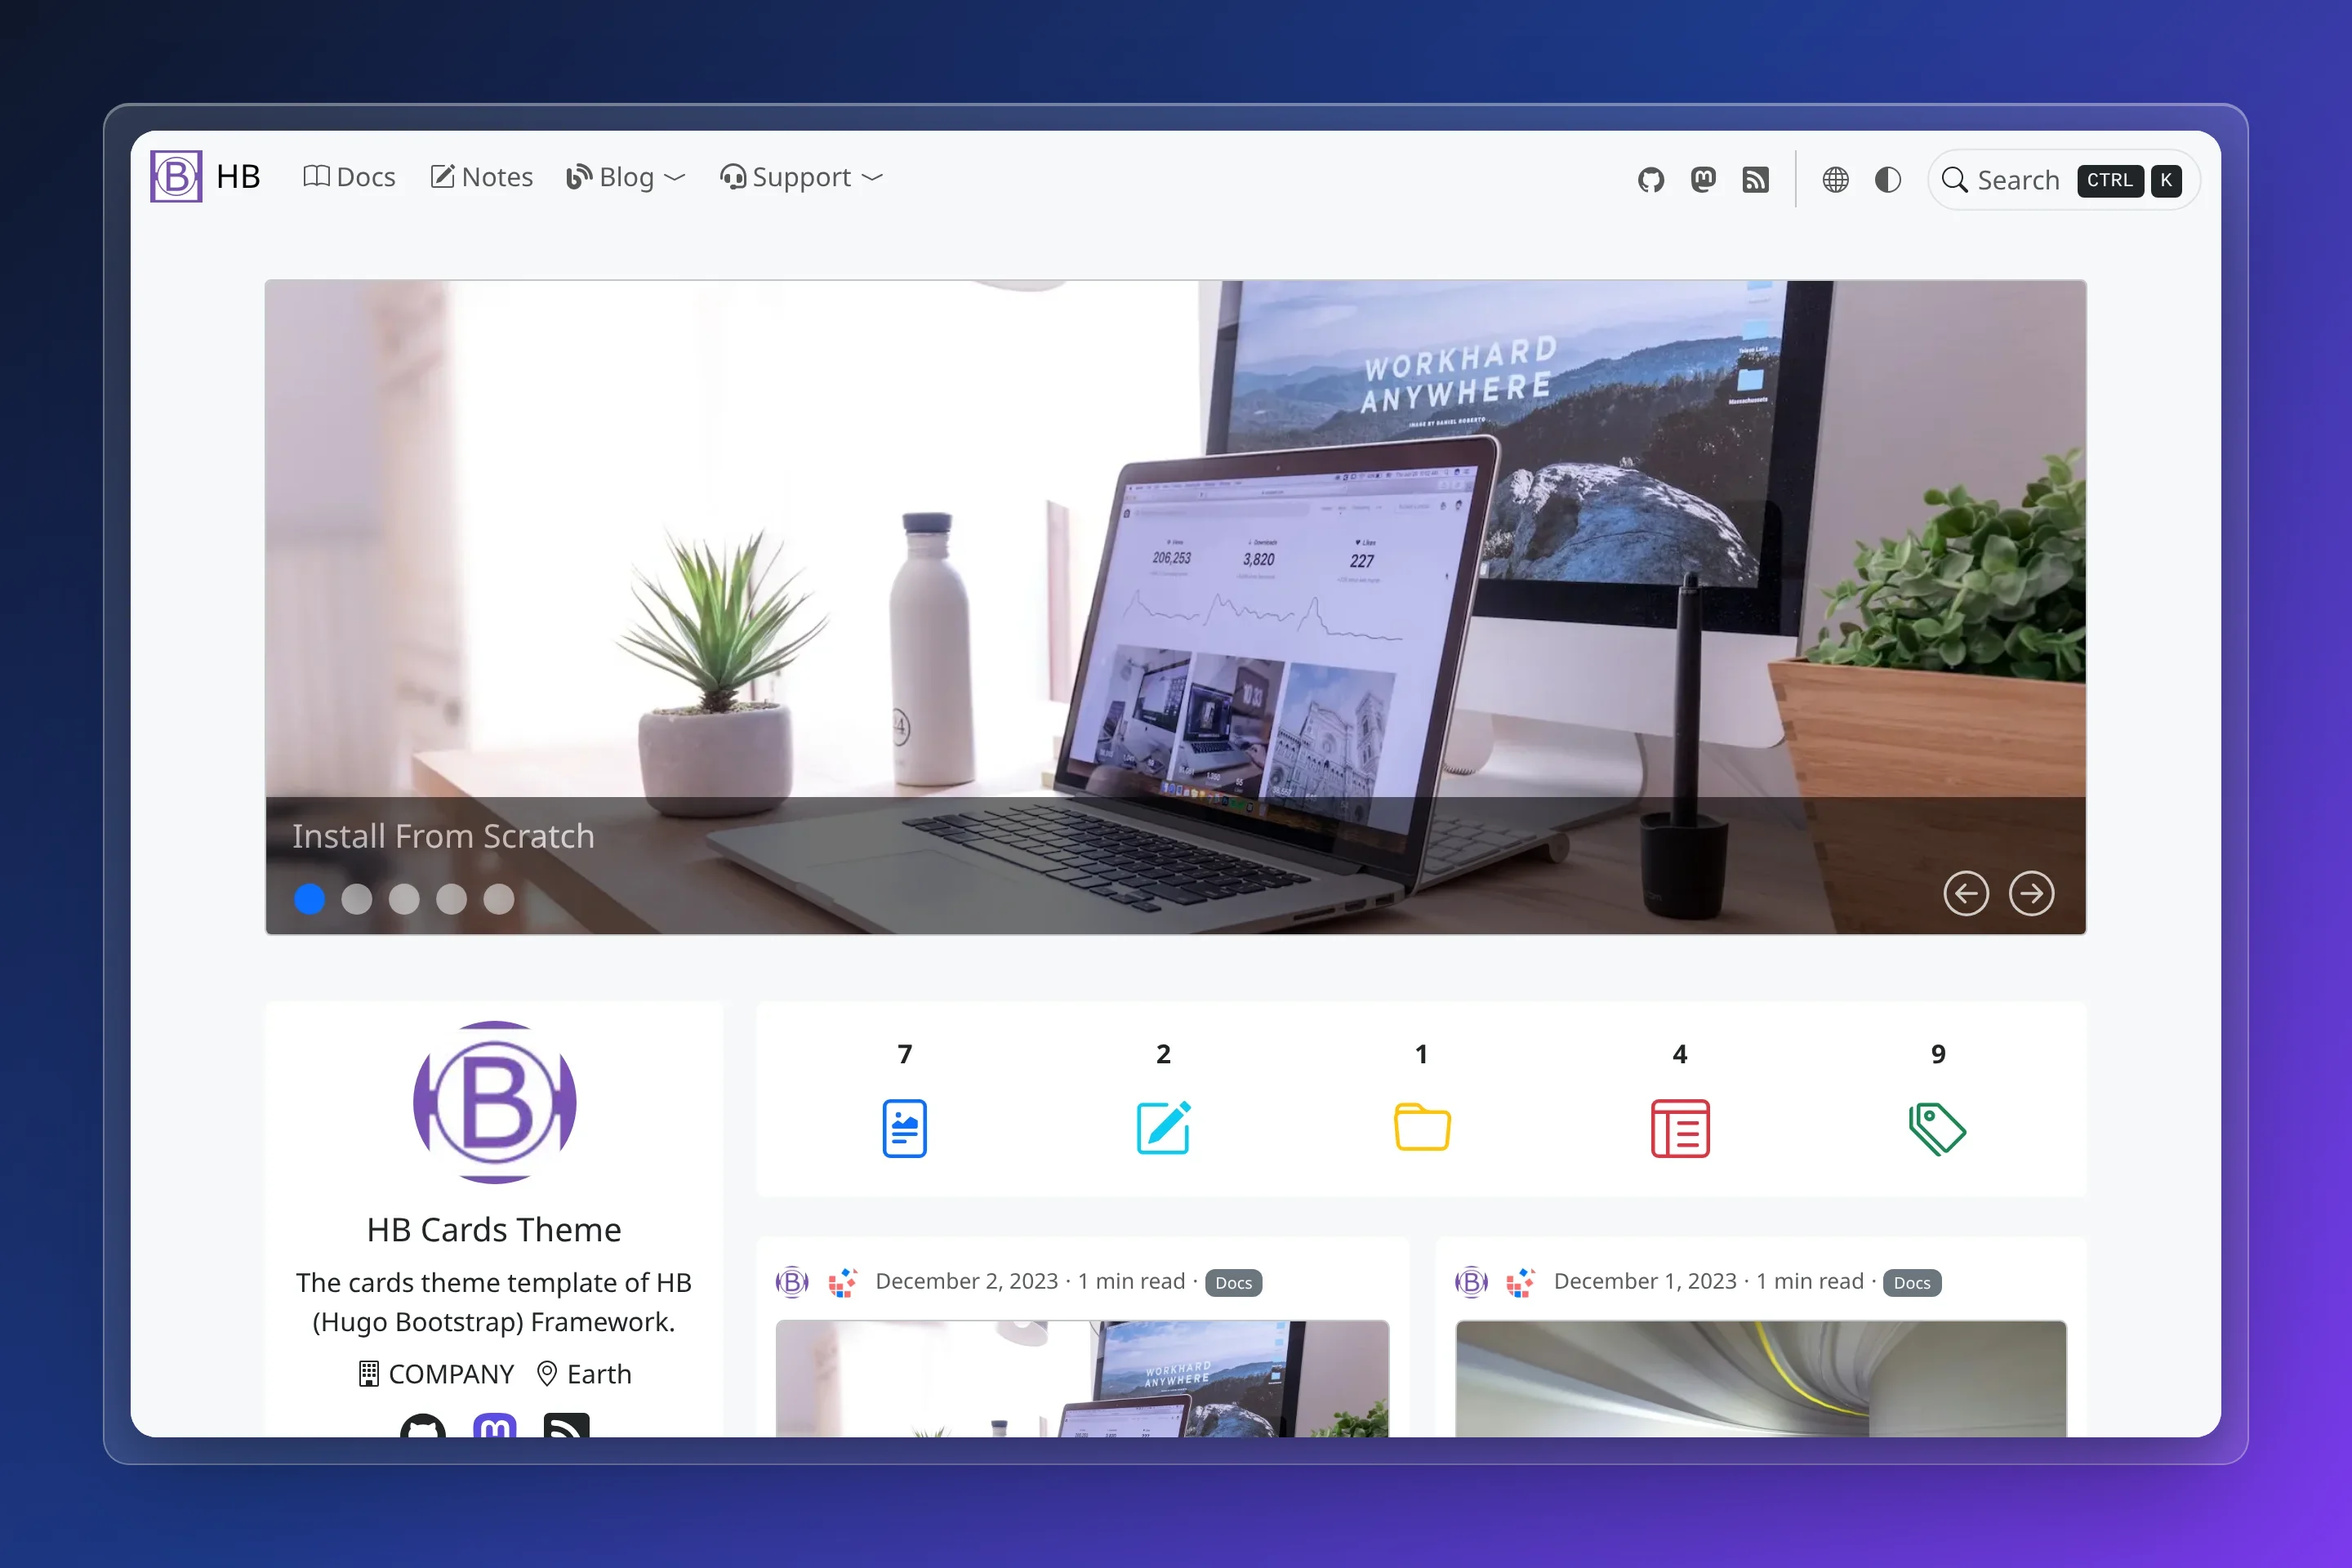Open the Docs menu item

(x=349, y=177)
